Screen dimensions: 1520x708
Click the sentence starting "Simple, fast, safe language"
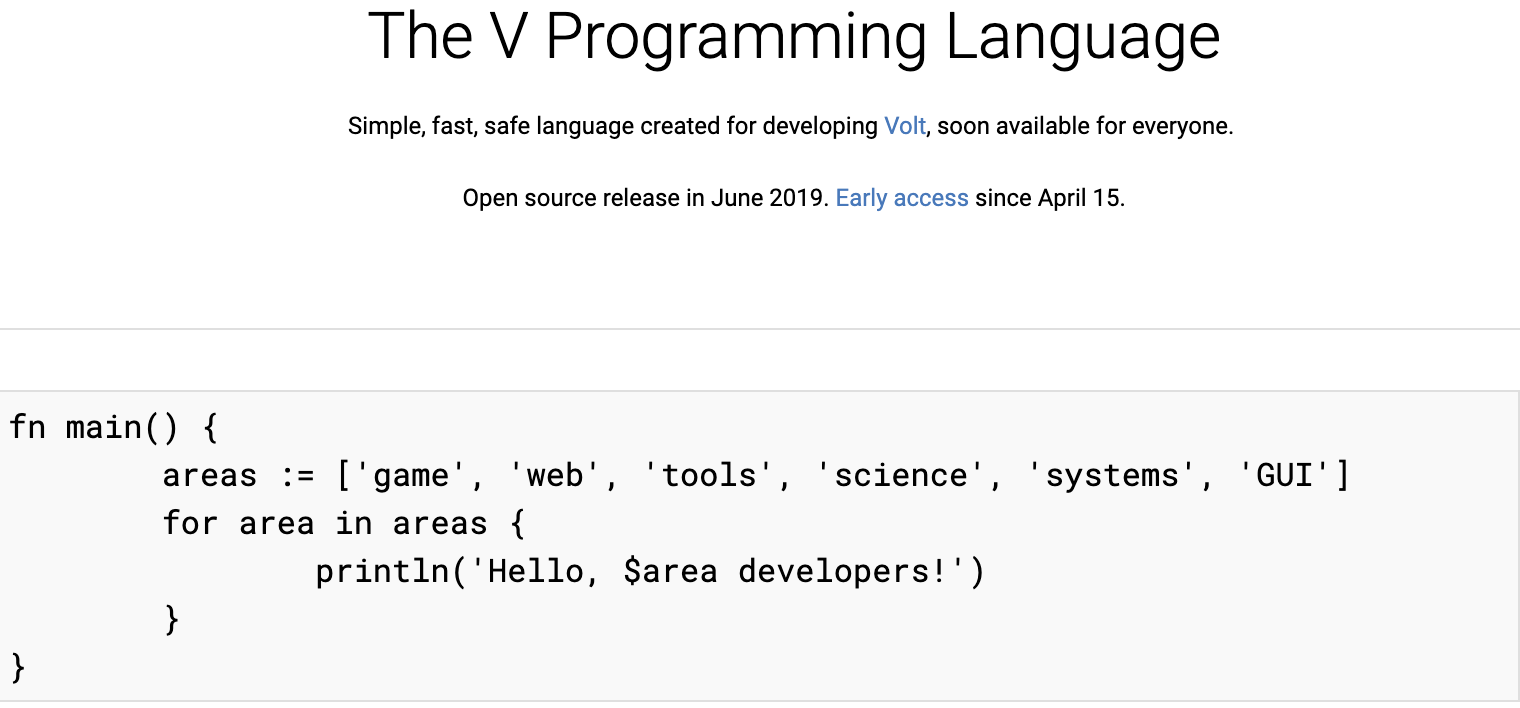point(791,127)
